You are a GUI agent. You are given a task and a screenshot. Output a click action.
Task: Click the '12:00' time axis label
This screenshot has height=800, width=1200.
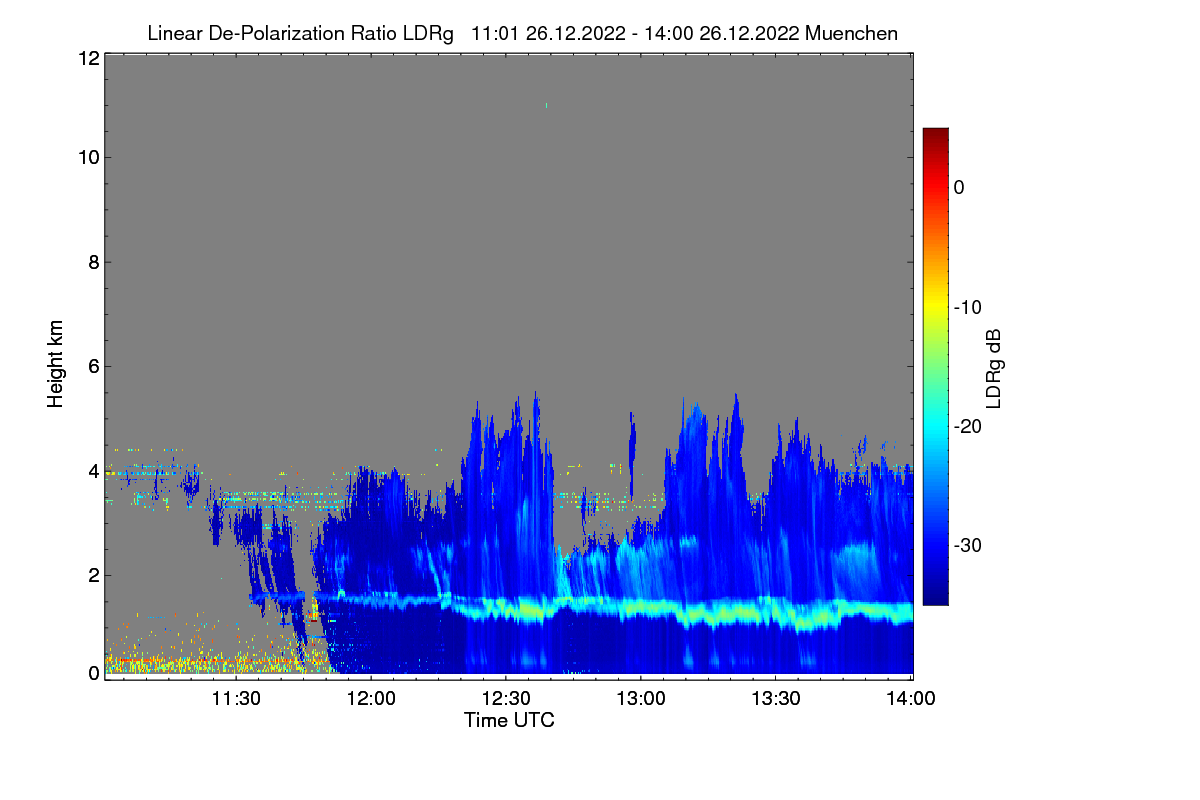click(372, 698)
